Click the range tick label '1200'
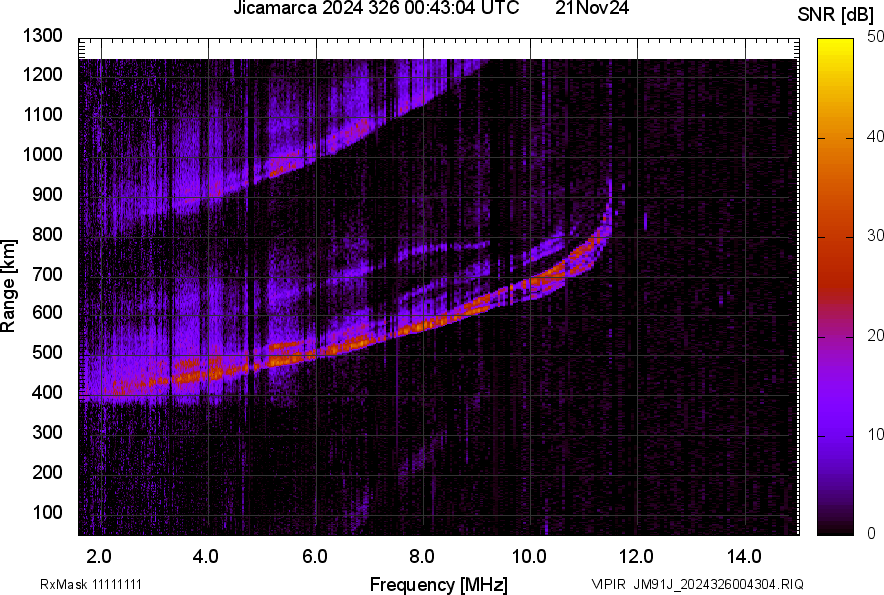 [42, 74]
